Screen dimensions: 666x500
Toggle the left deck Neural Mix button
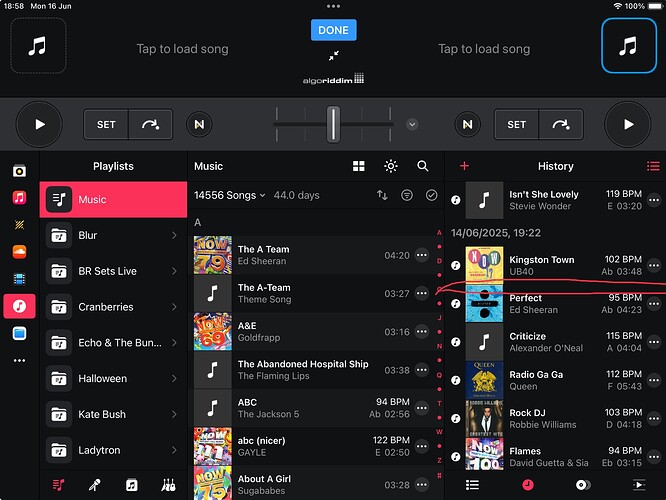pyautogui.click(x=199, y=124)
